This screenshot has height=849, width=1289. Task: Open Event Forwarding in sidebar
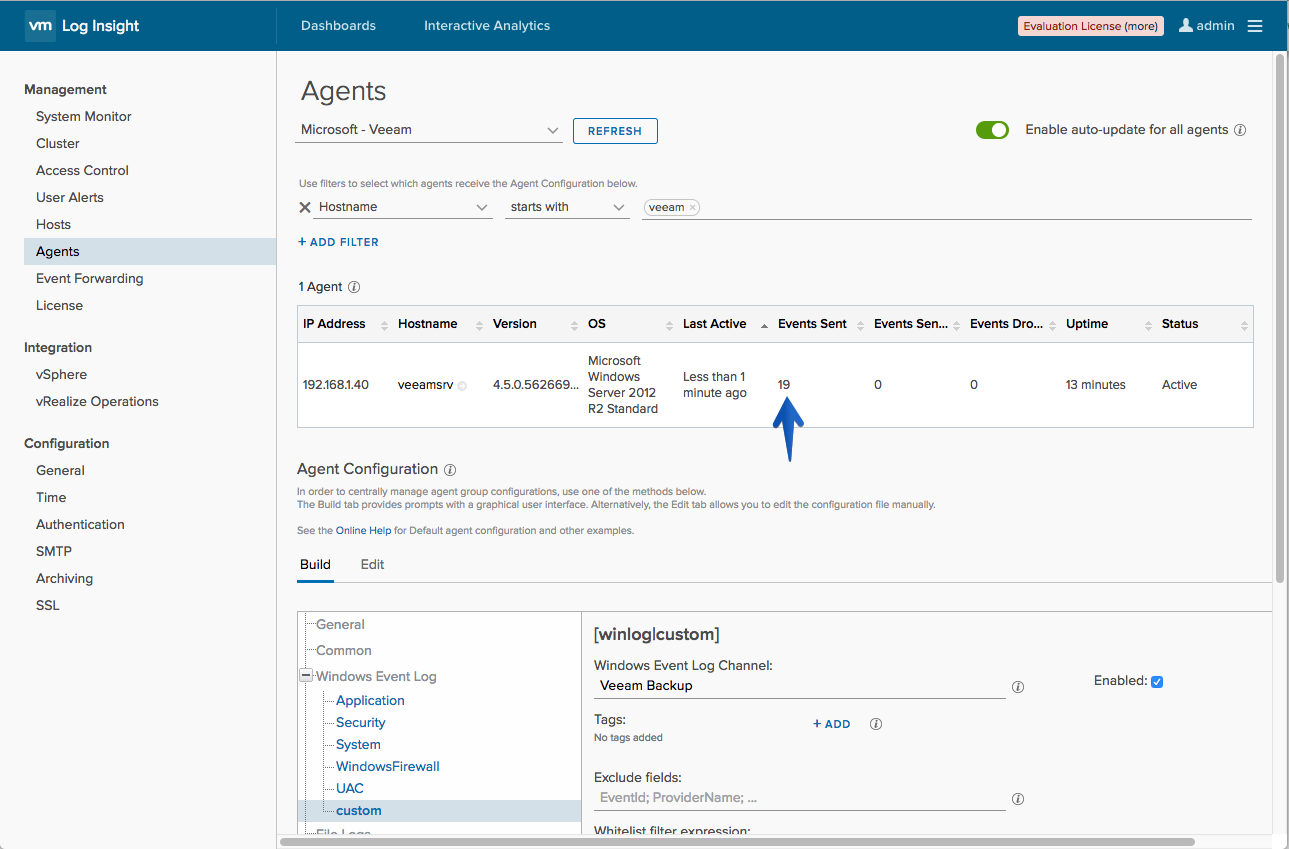coord(90,279)
